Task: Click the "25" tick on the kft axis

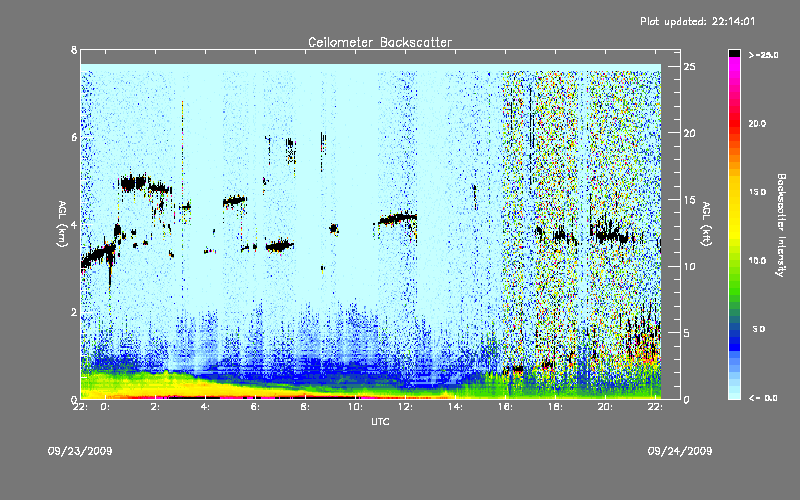Action: click(689, 67)
